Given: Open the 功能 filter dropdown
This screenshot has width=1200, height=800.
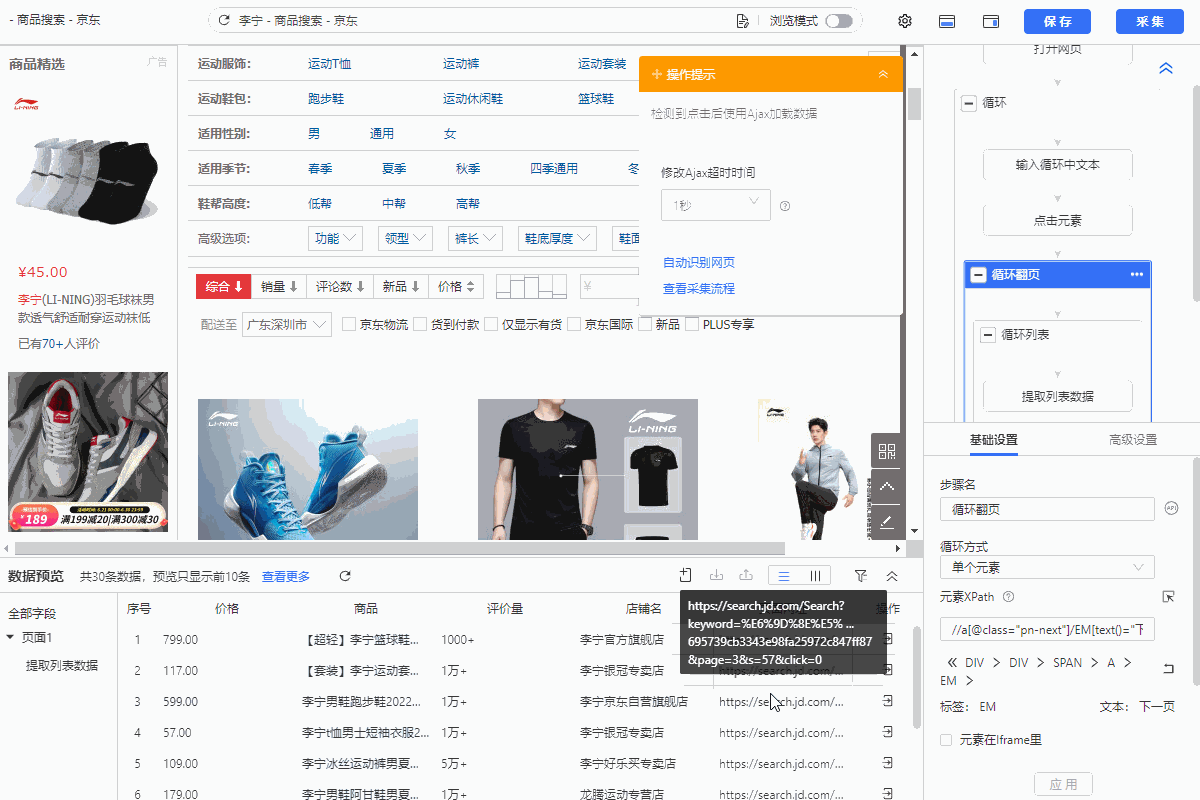Looking at the screenshot, I should pyautogui.click(x=335, y=238).
